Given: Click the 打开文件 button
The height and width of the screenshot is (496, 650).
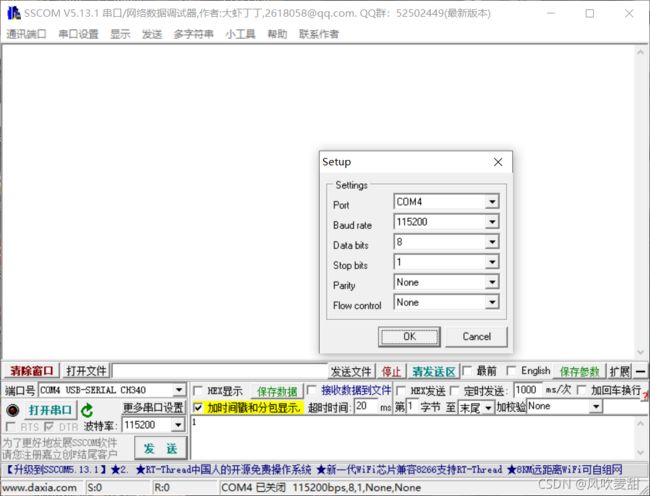Looking at the screenshot, I should coord(86,371).
